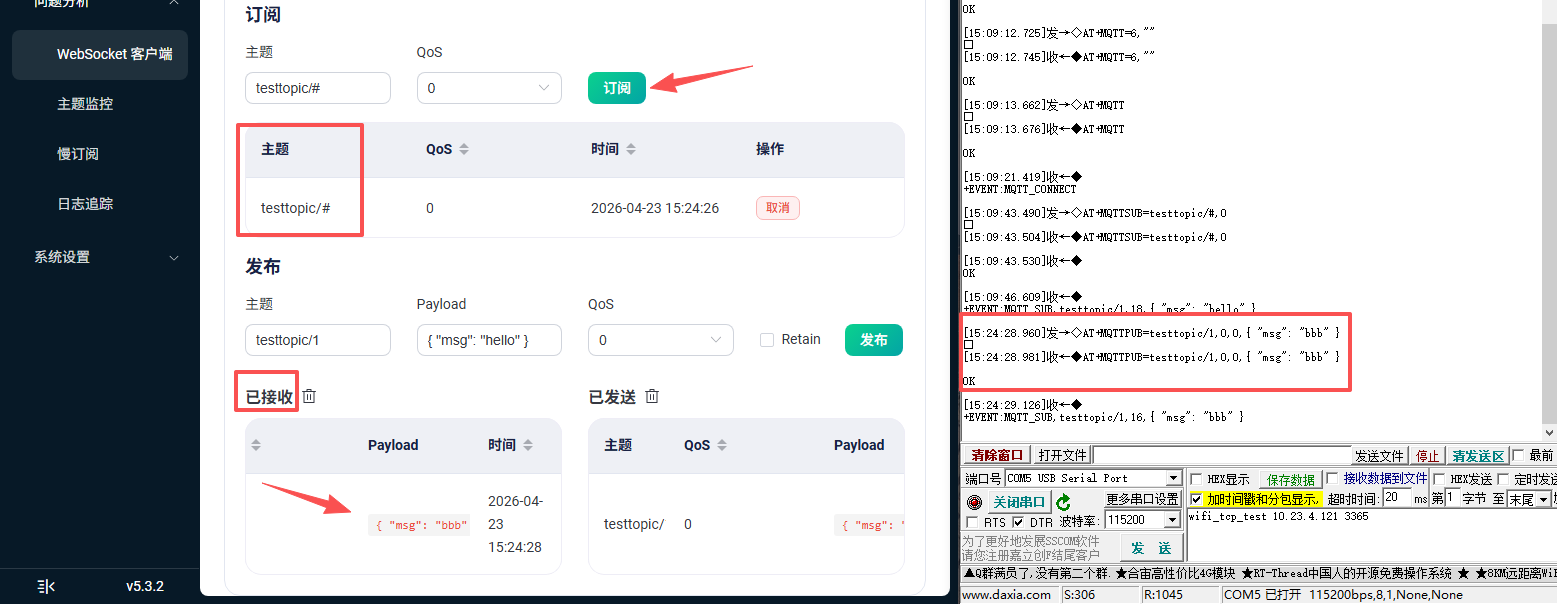The image size is (1557, 604).
Task: Click the red port status indicator icon
Action: [x=975, y=502]
